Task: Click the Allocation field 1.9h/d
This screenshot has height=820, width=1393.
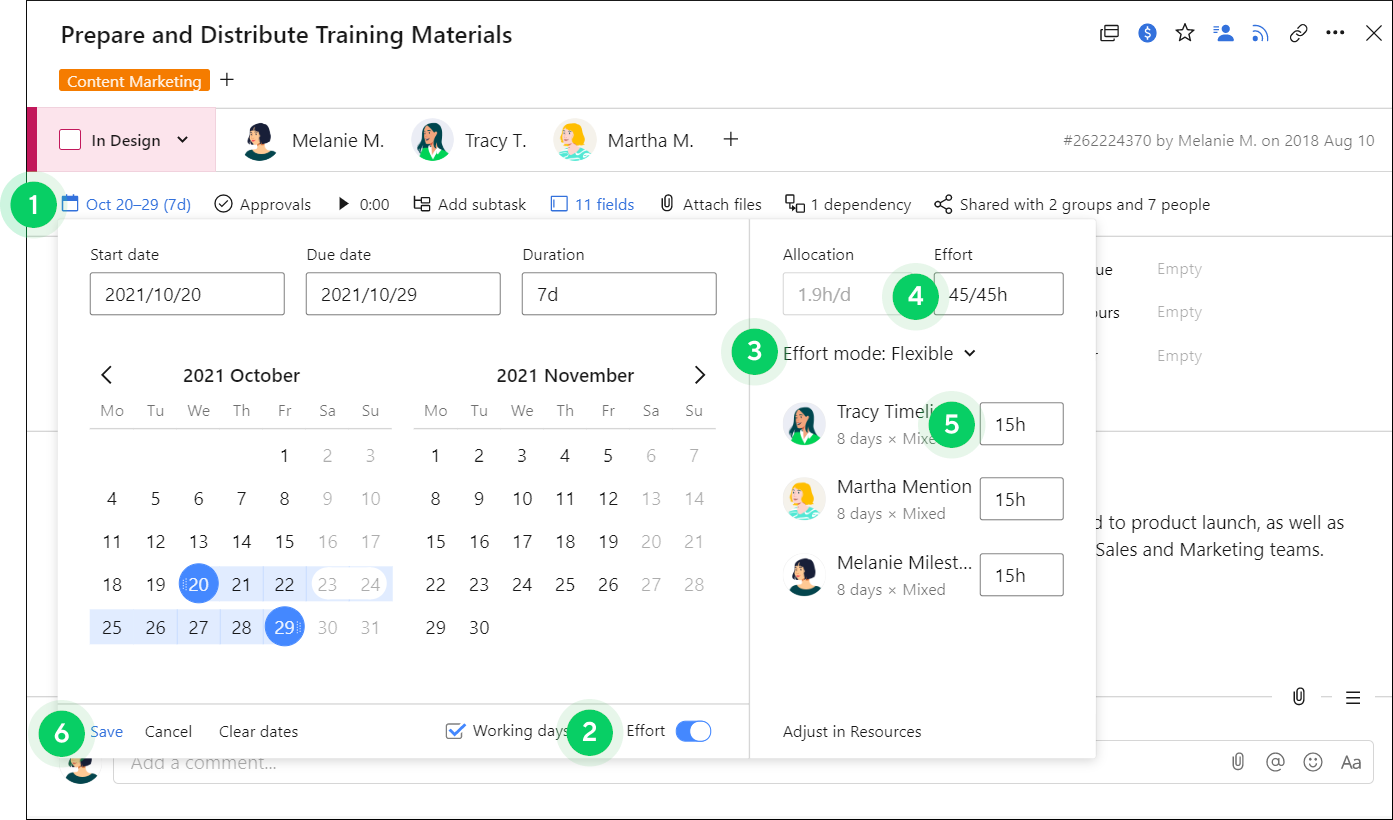Action: (x=848, y=294)
